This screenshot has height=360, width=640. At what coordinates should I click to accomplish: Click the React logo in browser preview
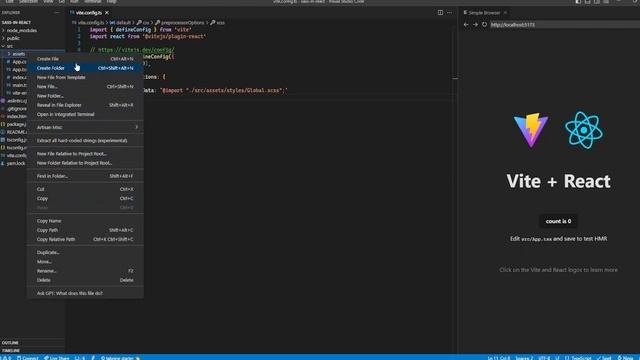click(584, 130)
